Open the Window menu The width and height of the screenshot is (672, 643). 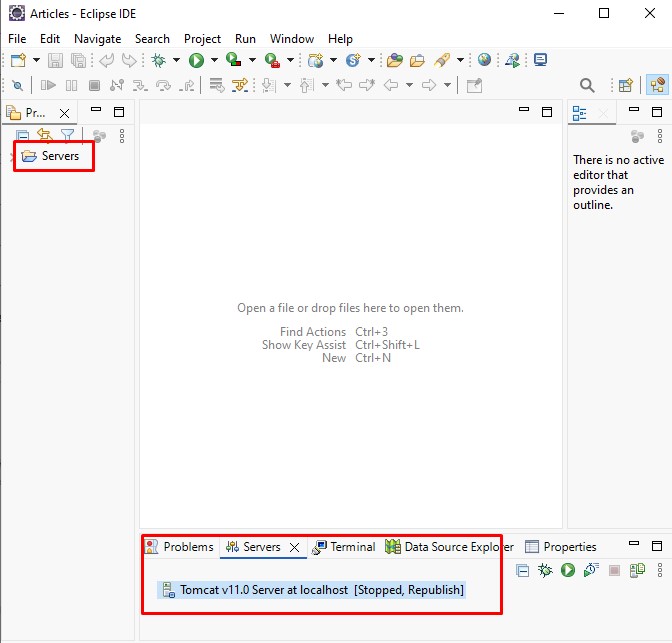[x=292, y=39]
